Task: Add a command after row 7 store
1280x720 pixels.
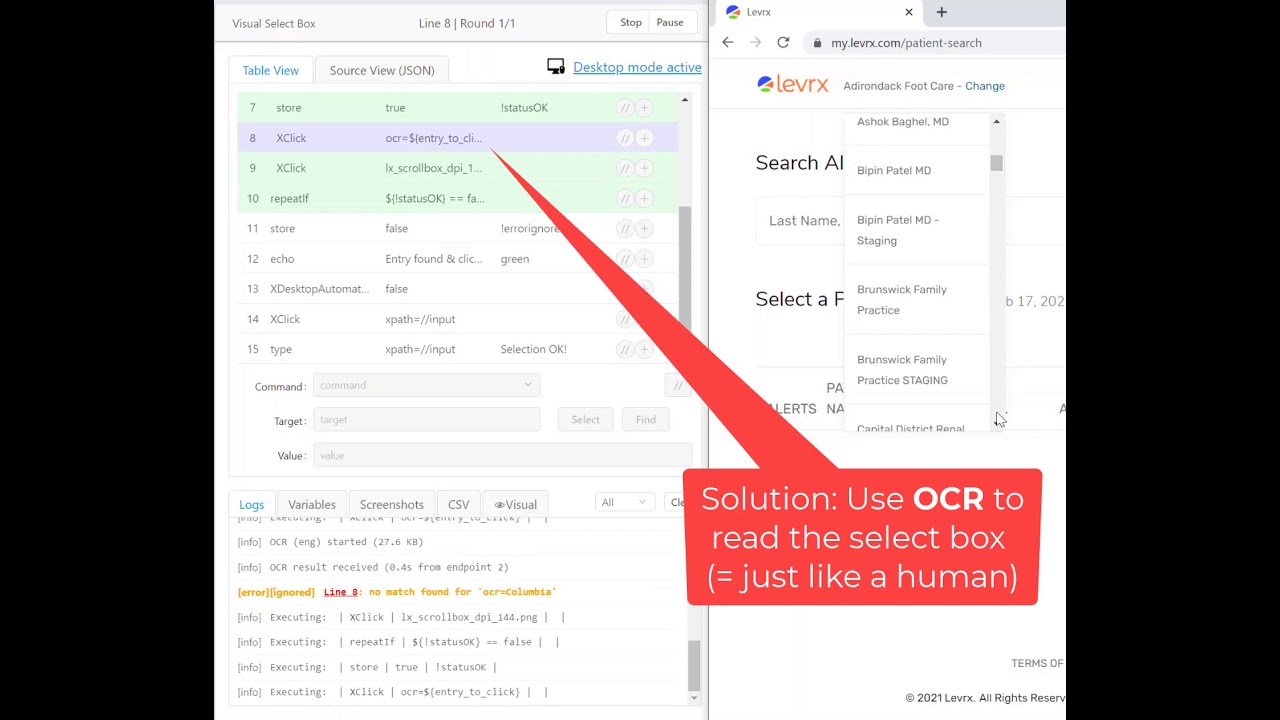Action: click(x=644, y=108)
